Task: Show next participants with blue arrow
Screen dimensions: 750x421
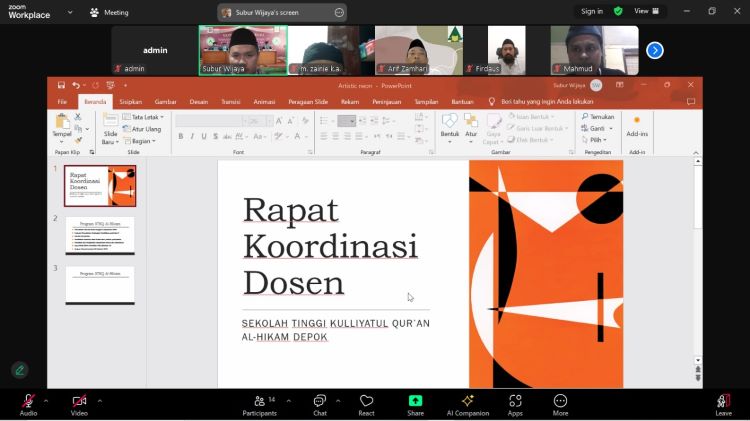Action: pos(655,50)
